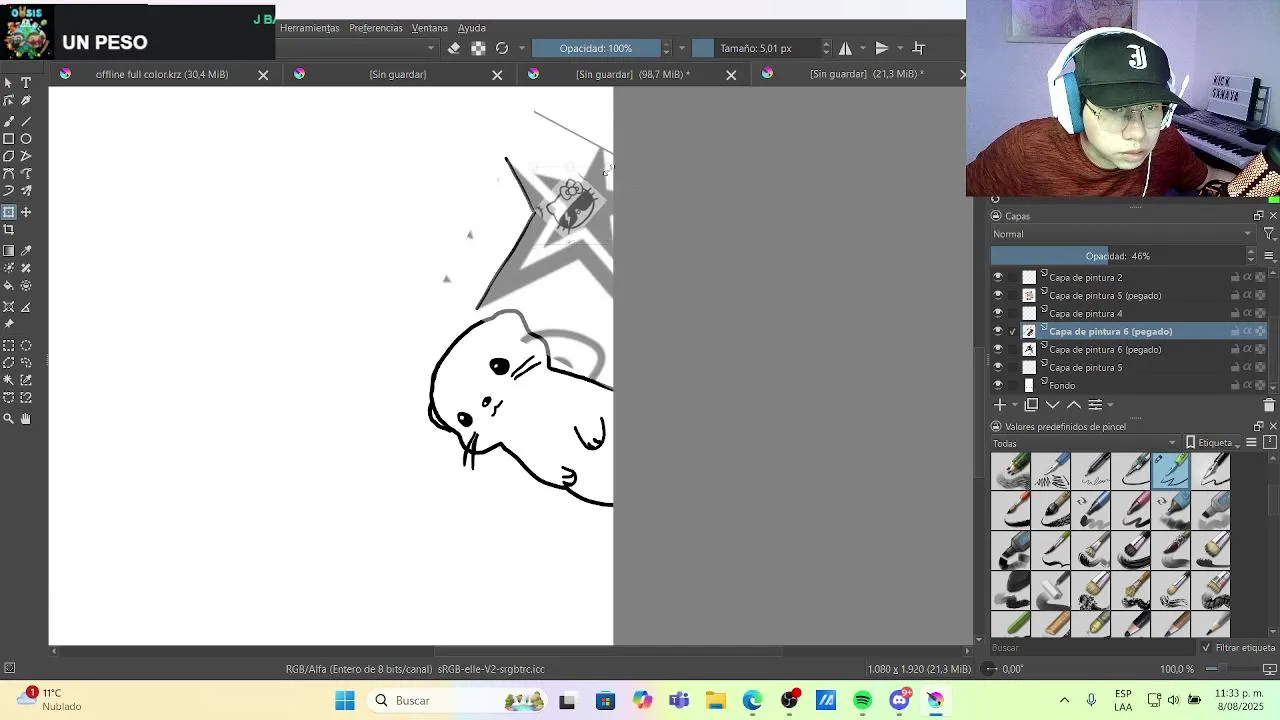Select the Crop tool

9,230
